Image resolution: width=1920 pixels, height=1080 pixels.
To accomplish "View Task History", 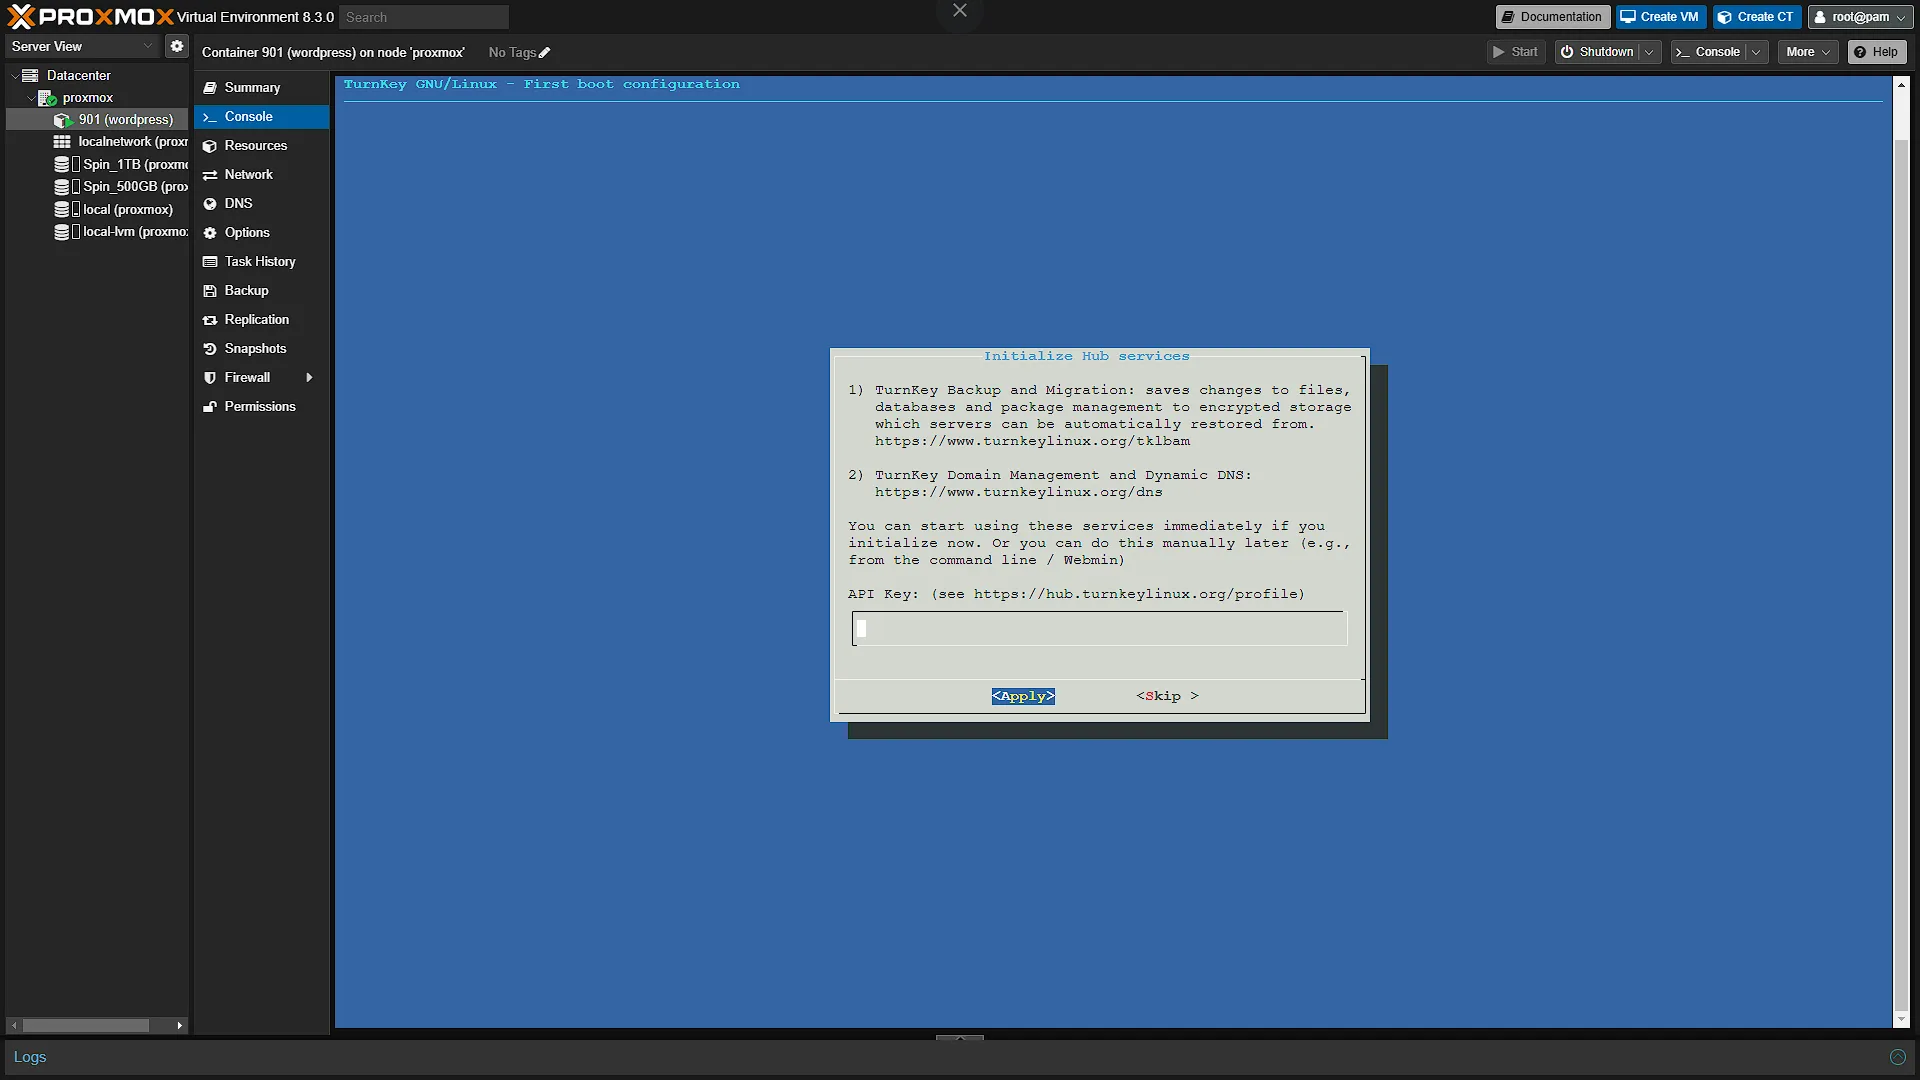I will tap(261, 261).
